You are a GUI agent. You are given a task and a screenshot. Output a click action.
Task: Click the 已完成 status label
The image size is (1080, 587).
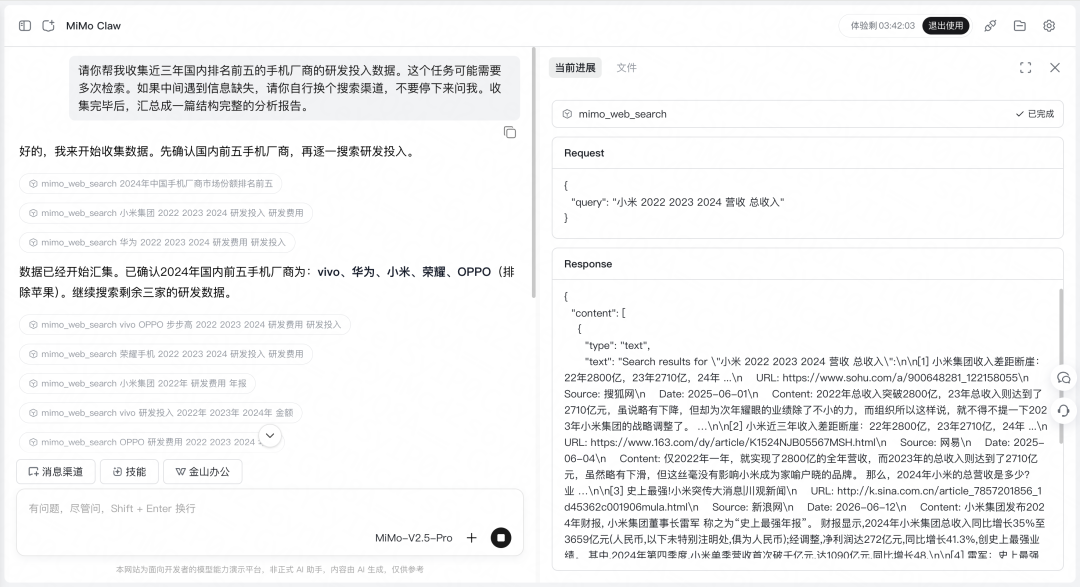pyautogui.click(x=1035, y=114)
